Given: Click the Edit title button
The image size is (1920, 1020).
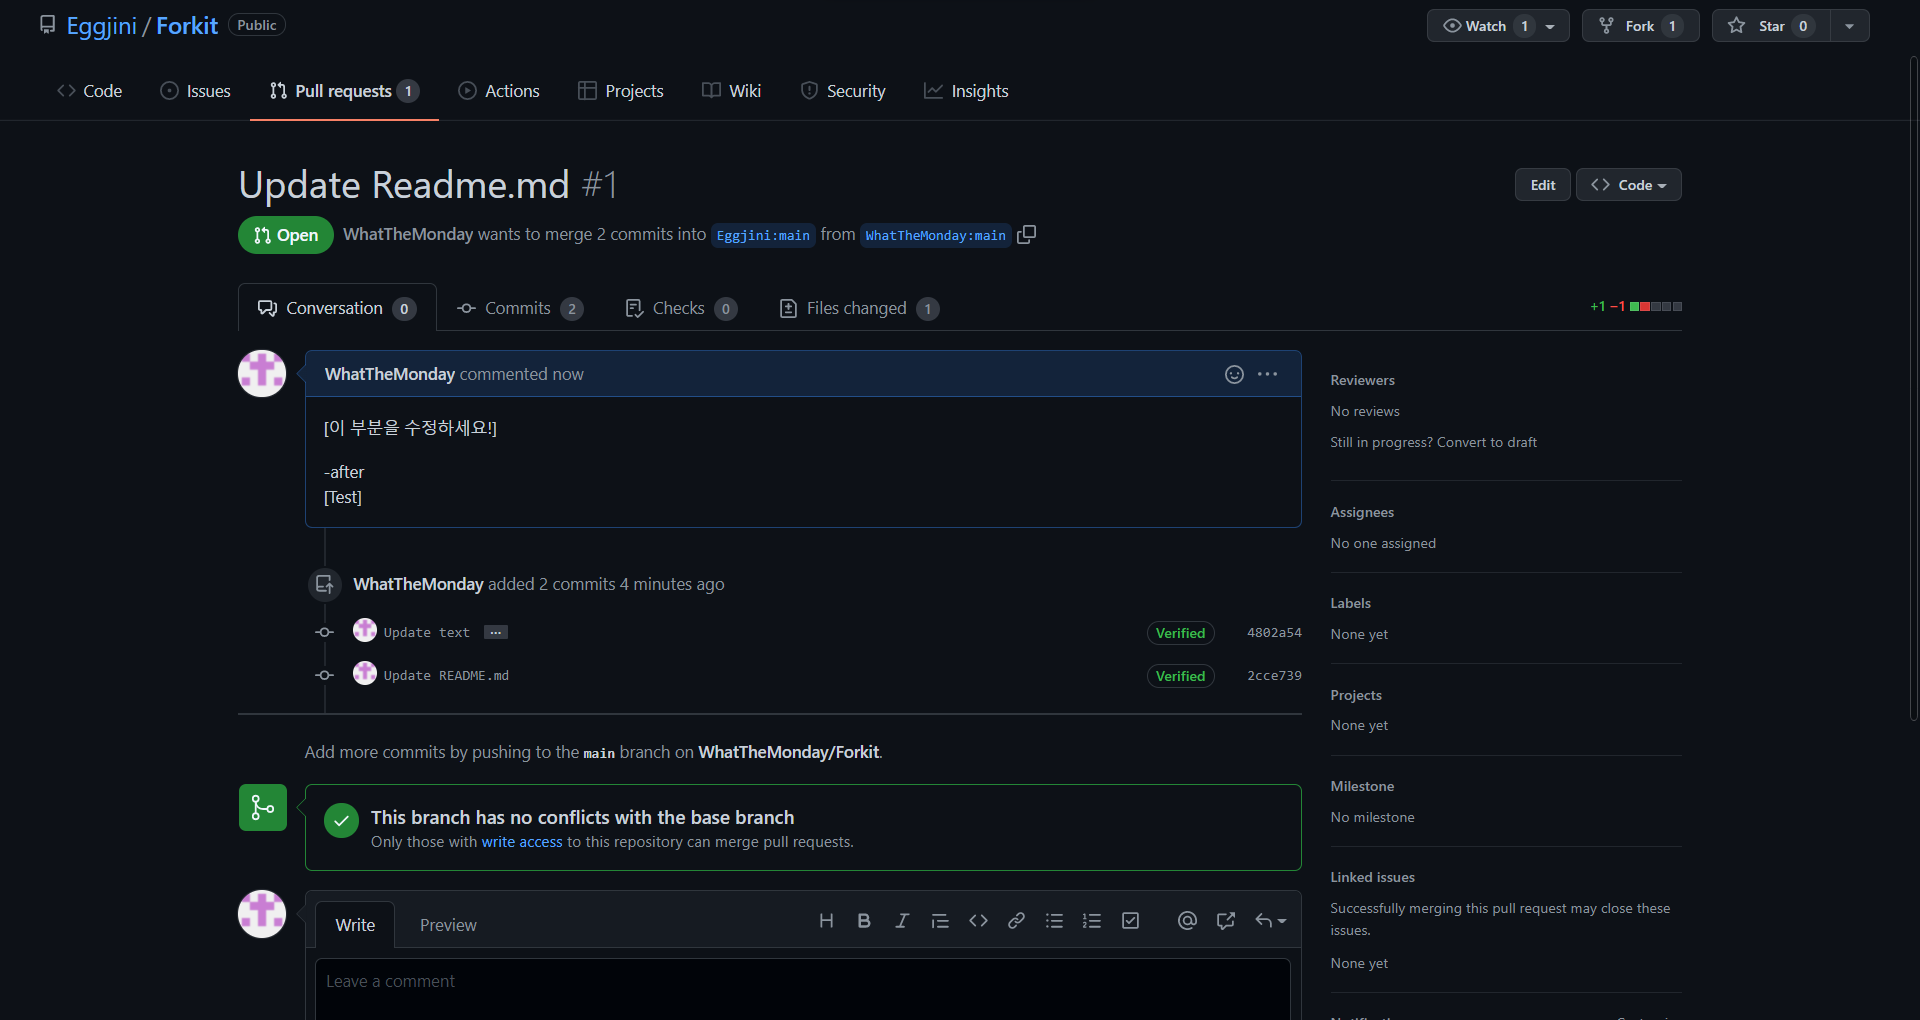Looking at the screenshot, I should tap(1543, 185).
